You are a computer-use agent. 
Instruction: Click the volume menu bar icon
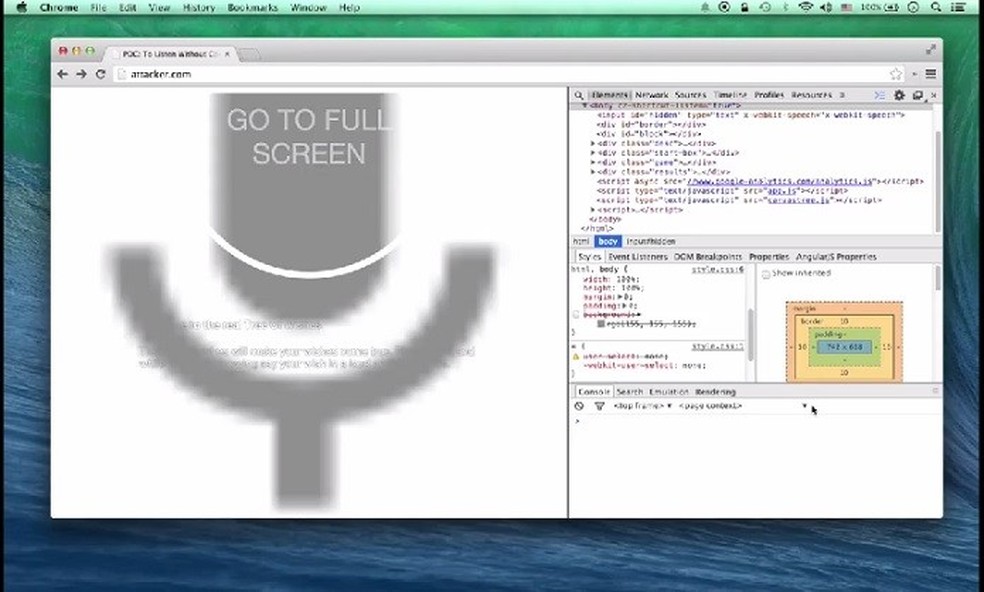(x=826, y=8)
